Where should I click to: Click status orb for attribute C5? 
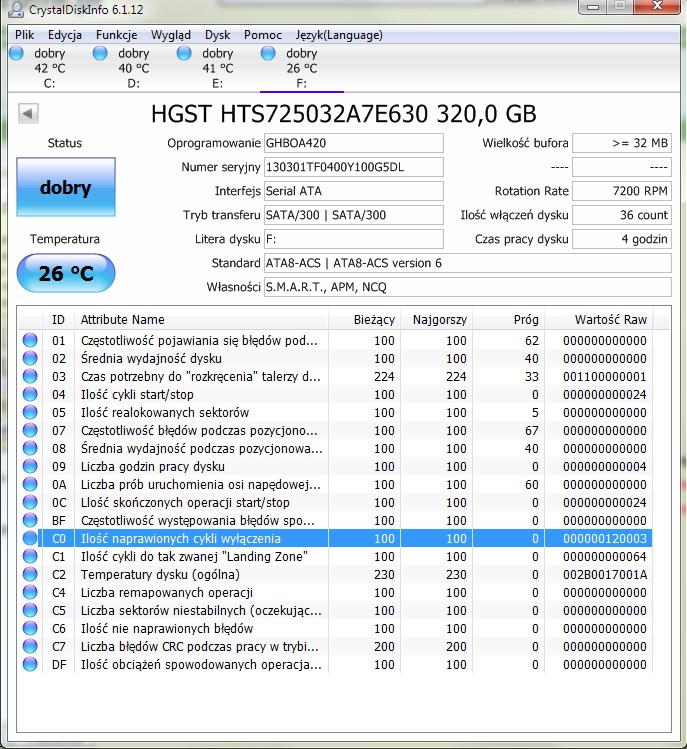pyautogui.click(x=30, y=610)
